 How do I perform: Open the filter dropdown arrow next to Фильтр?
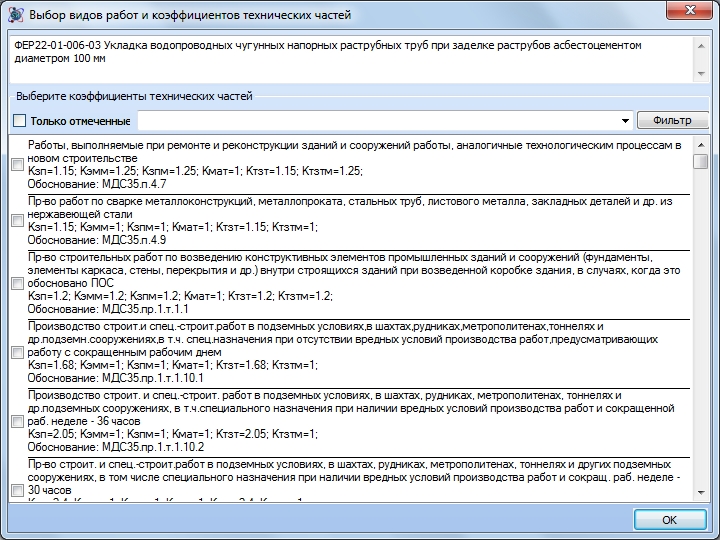click(x=626, y=121)
